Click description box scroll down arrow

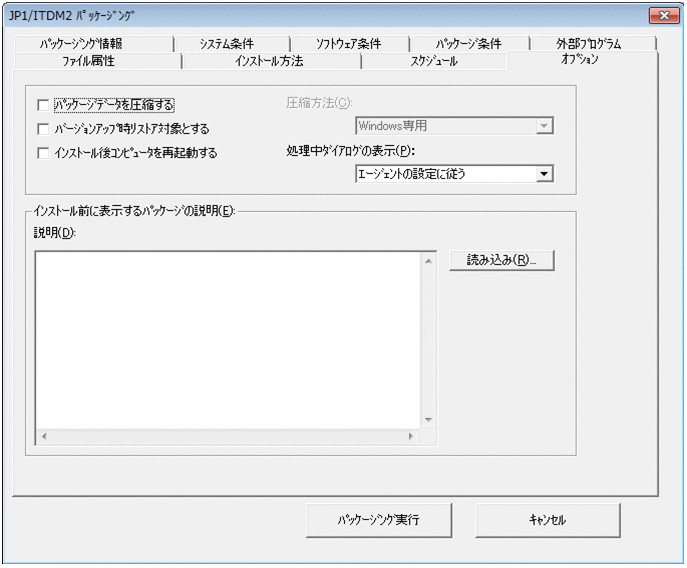pyautogui.click(x=428, y=420)
